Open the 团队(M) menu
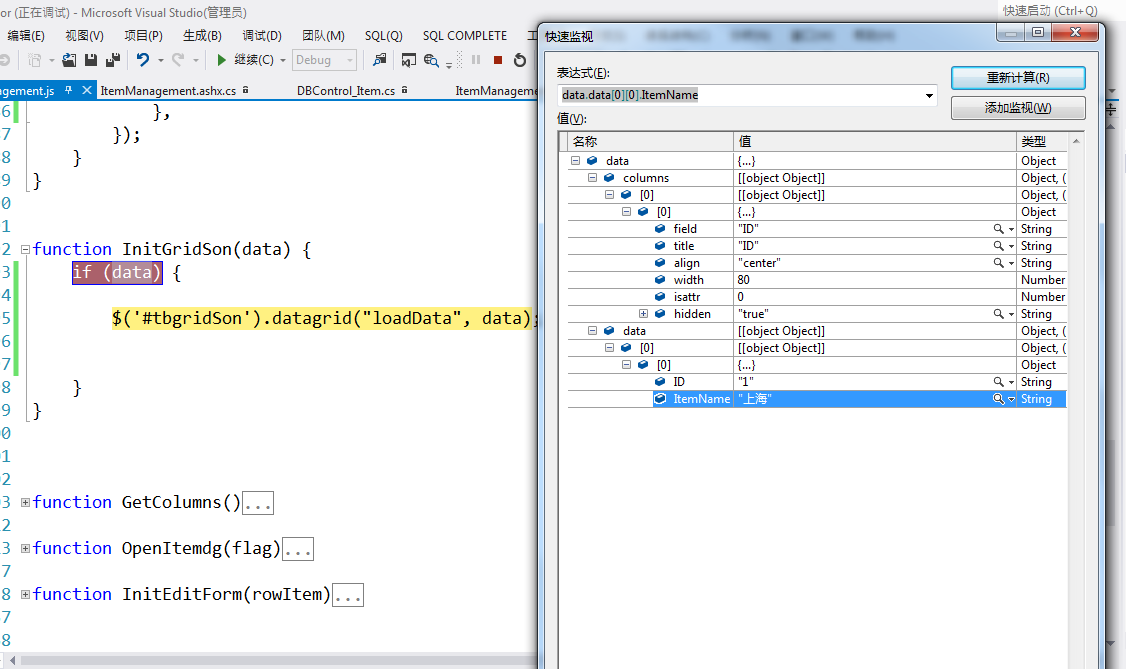This screenshot has height=669, width=1126. click(323, 35)
